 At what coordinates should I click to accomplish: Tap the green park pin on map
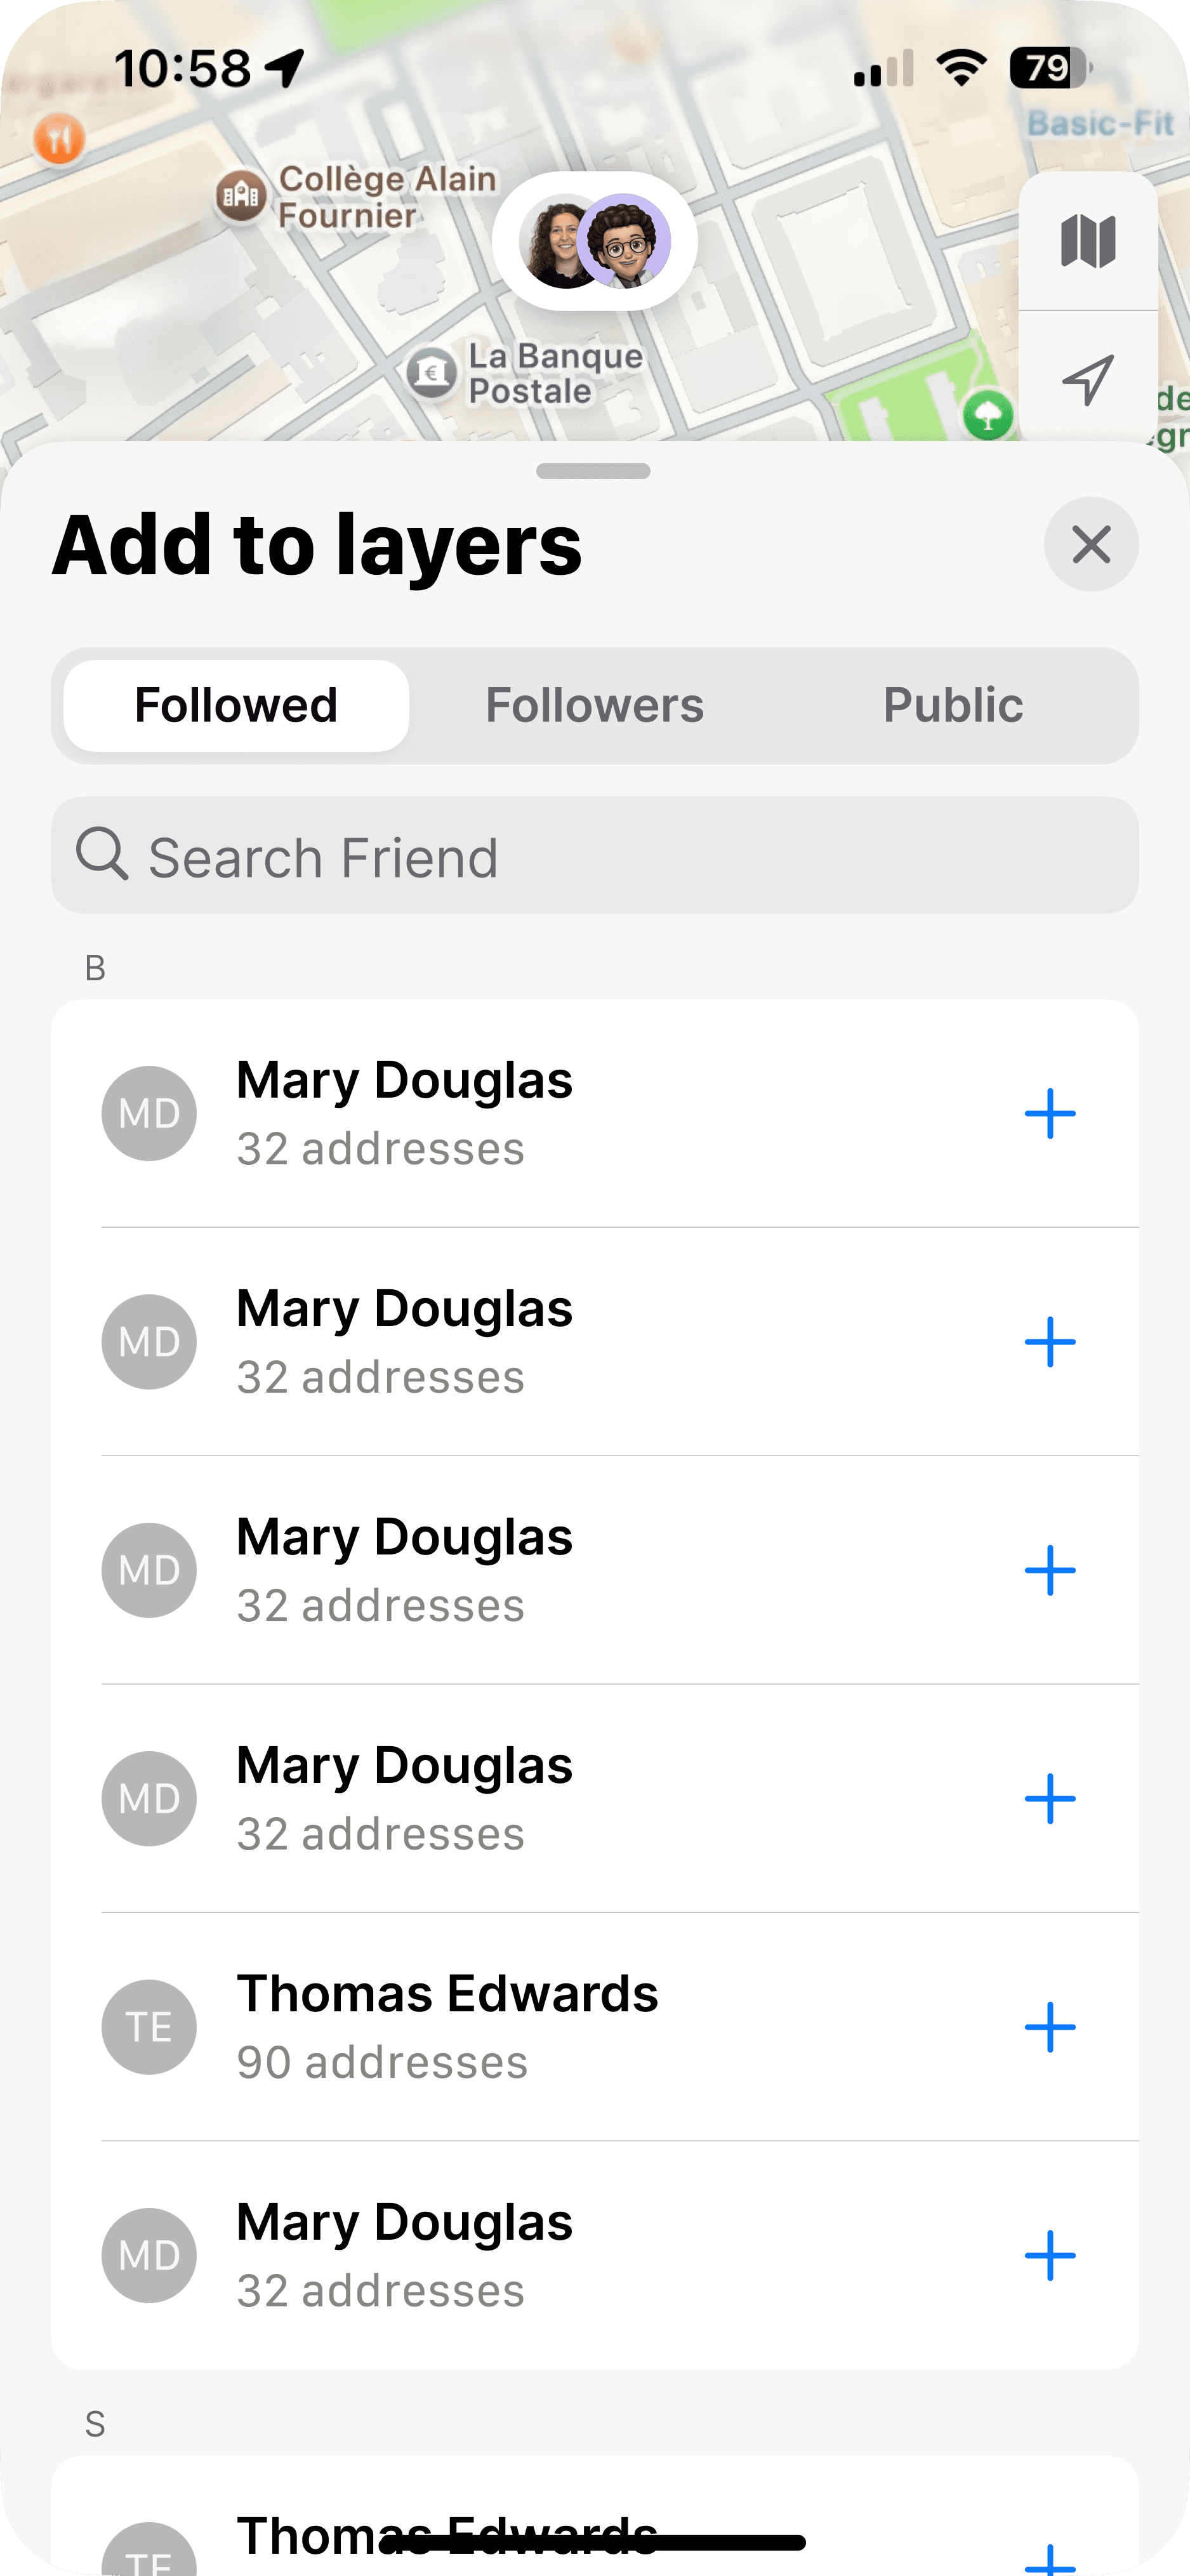pos(988,415)
